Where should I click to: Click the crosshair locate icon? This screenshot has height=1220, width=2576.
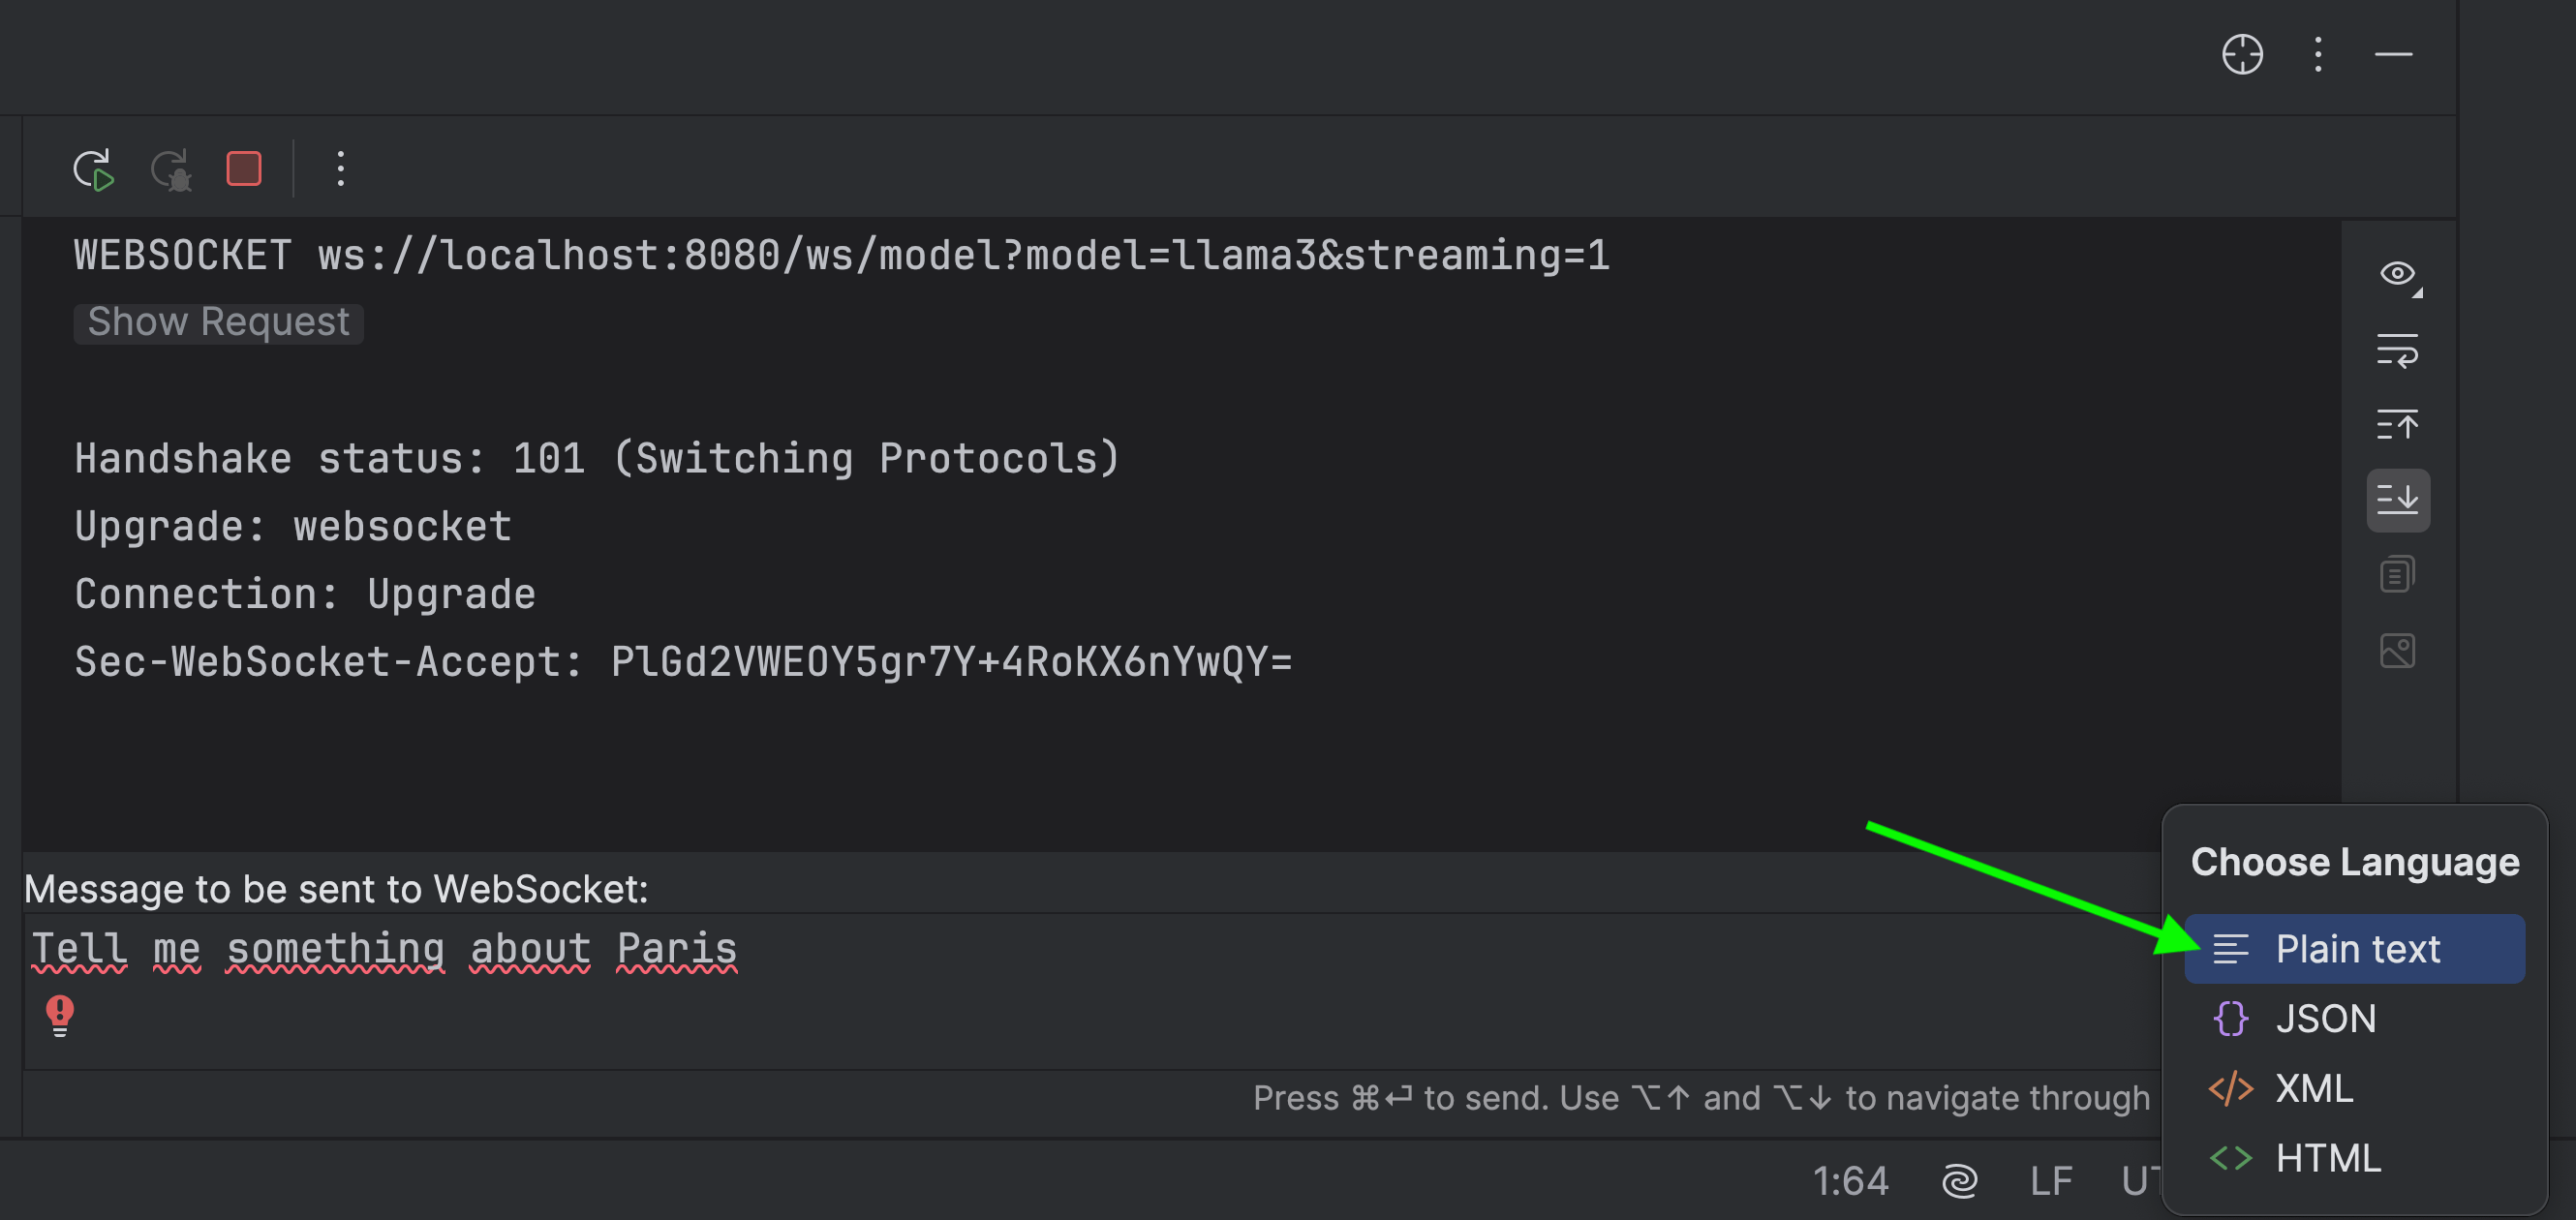2242,54
